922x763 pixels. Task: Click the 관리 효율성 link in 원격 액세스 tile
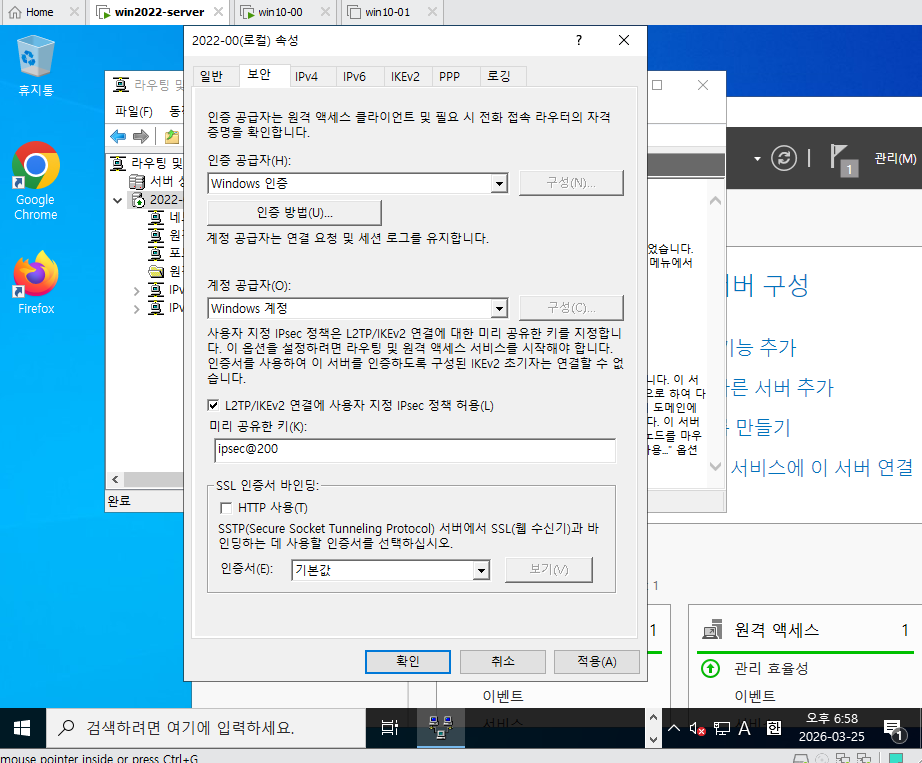point(771,668)
